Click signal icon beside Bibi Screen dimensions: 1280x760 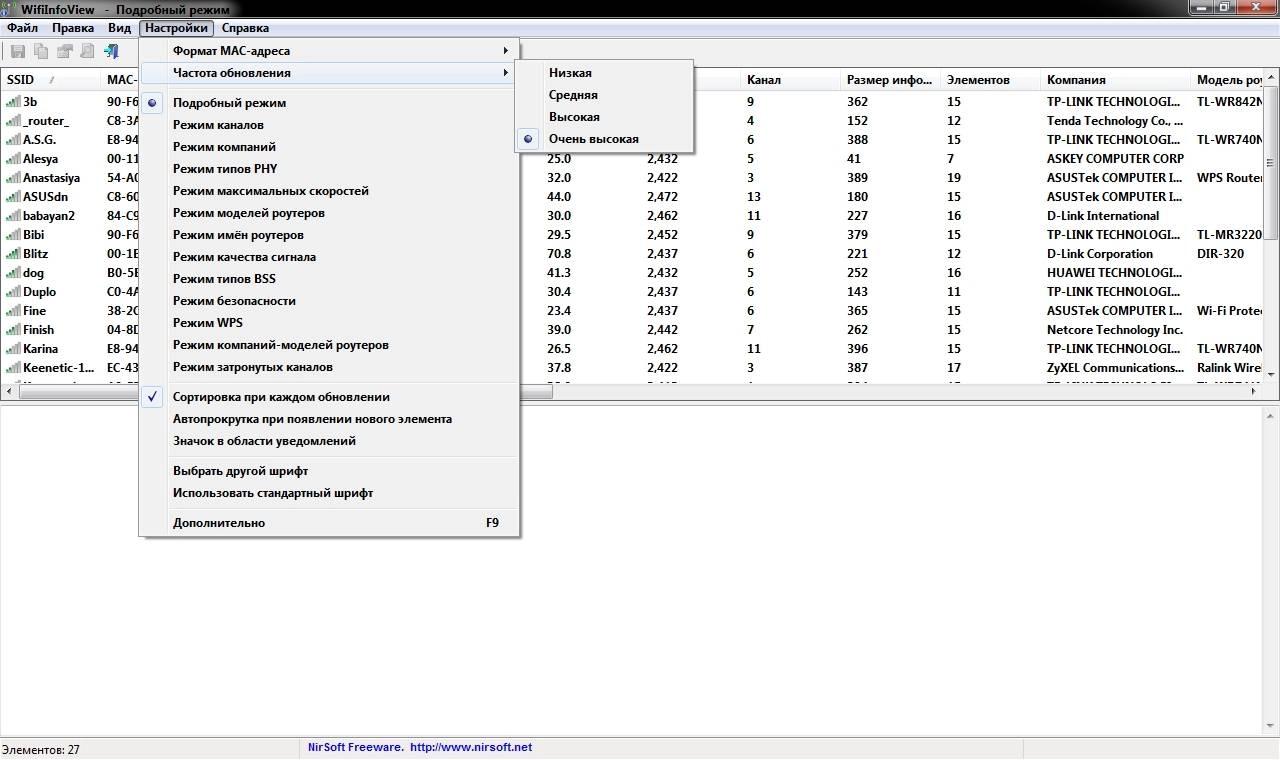12,235
